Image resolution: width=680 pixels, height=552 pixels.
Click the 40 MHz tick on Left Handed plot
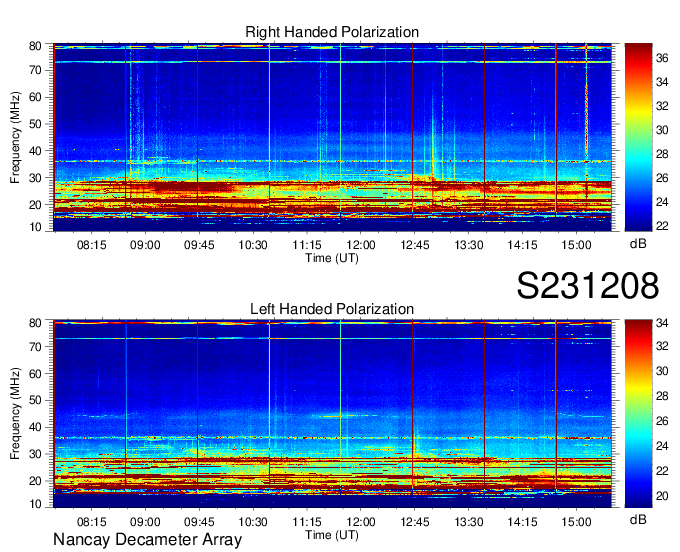pos(35,428)
